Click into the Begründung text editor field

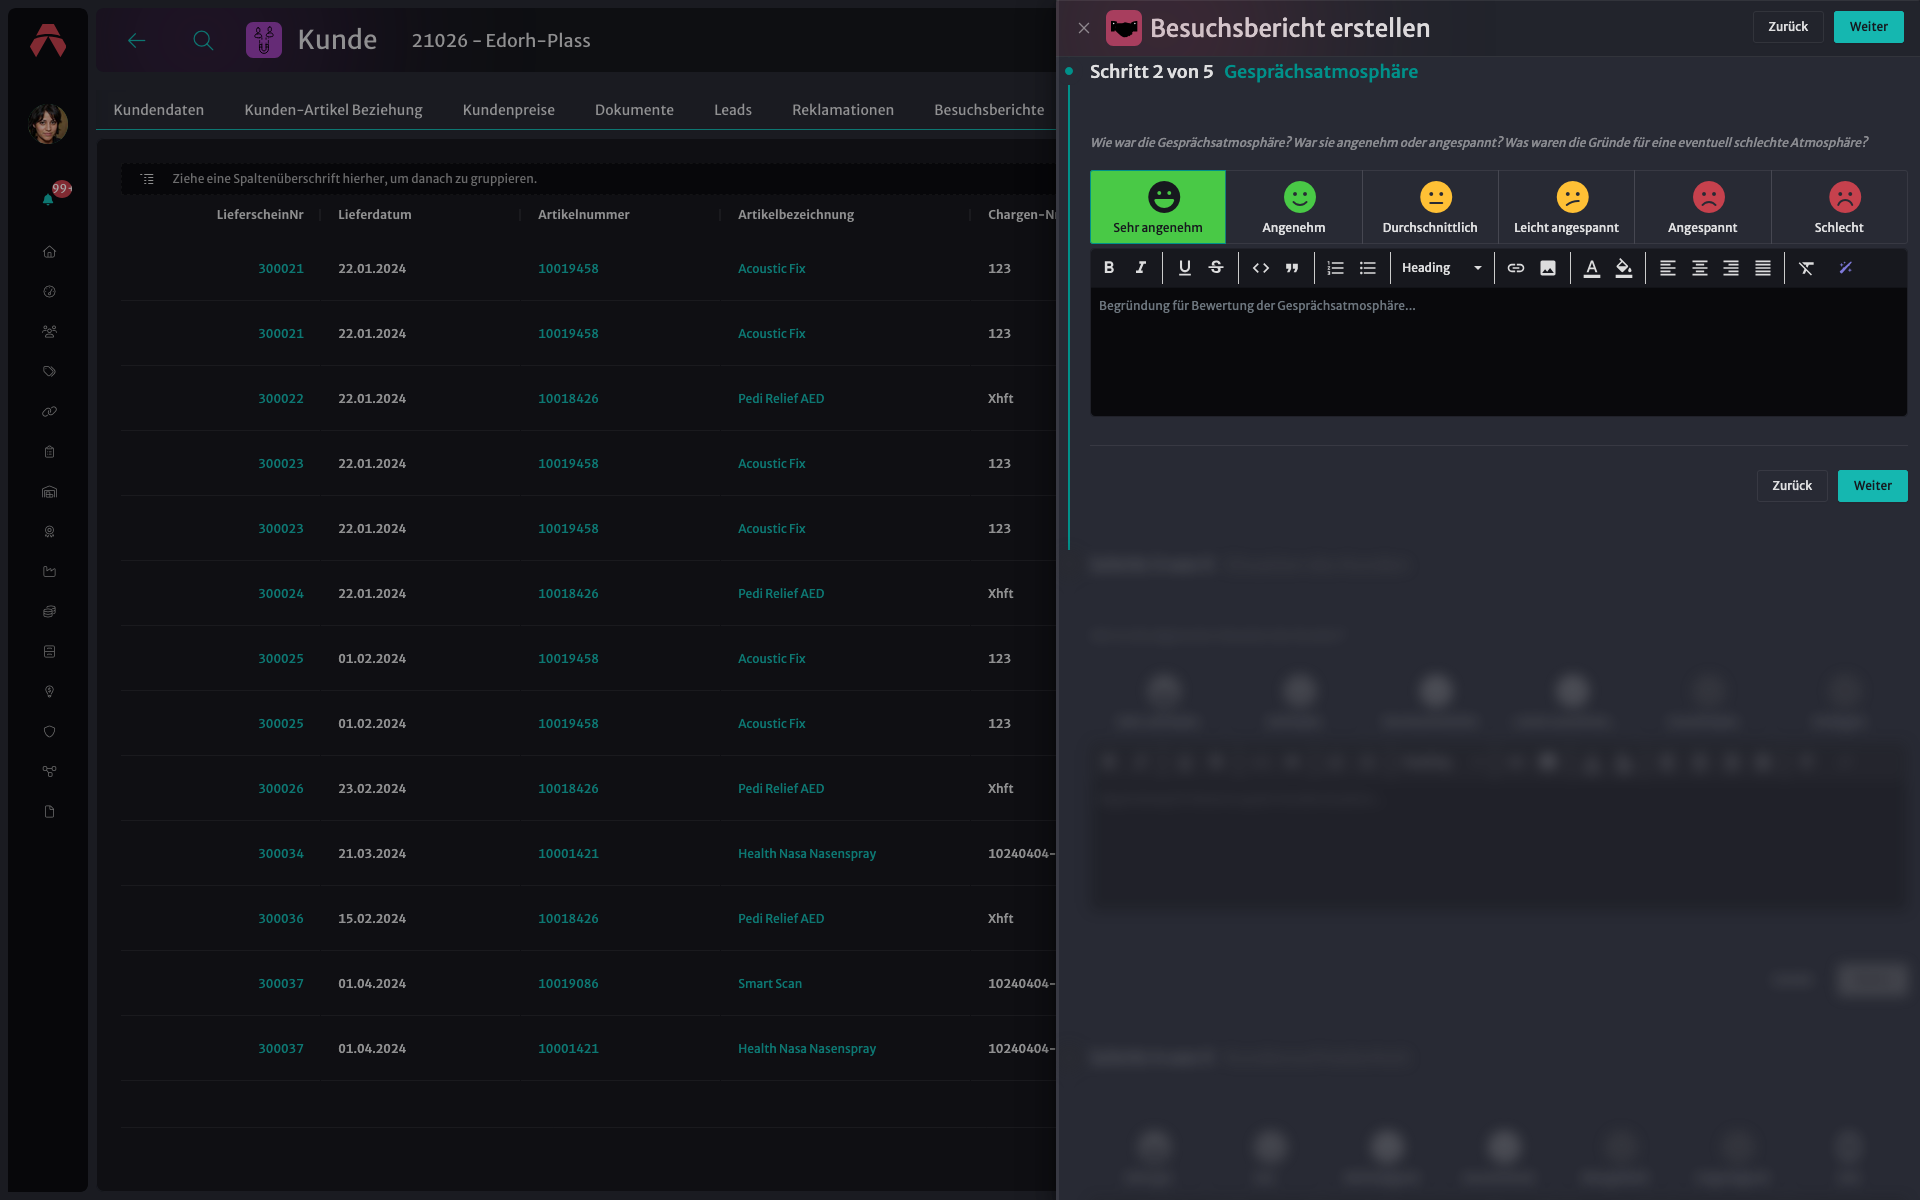pos(1498,351)
